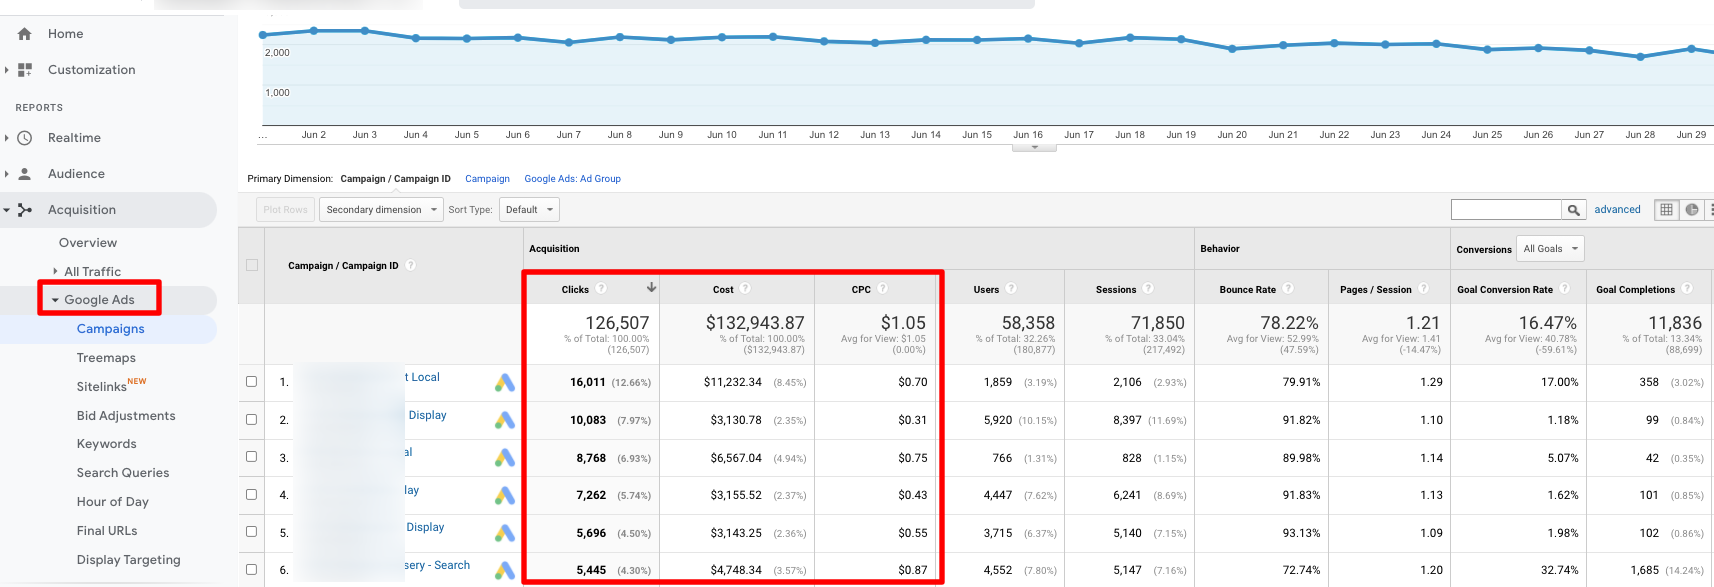Open the Sort Type Default dropdown
Screen dimensions: 1714x587
click(x=528, y=210)
